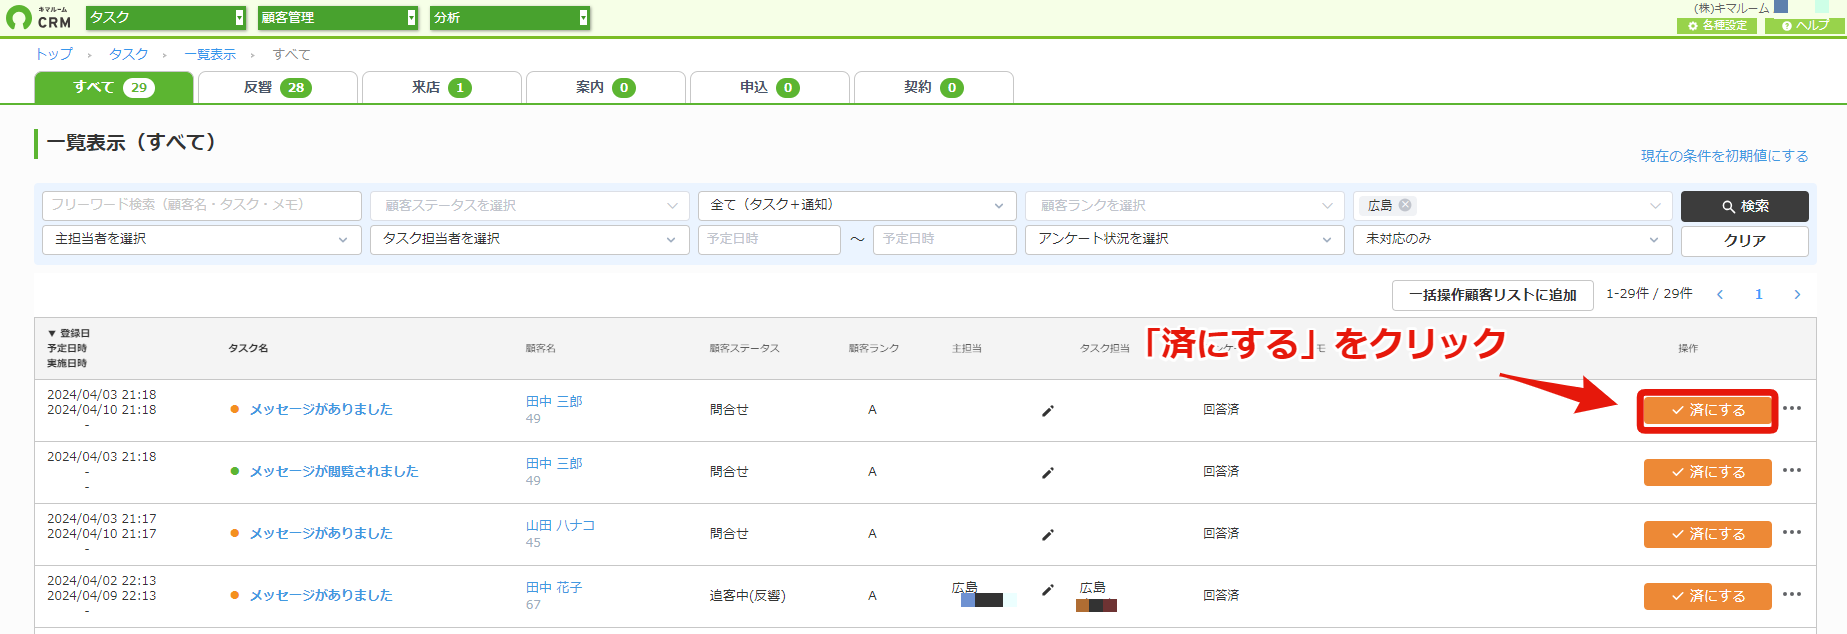The image size is (1847, 634).
Task: Click 済にする button in second row
Action: pyautogui.click(x=1707, y=472)
